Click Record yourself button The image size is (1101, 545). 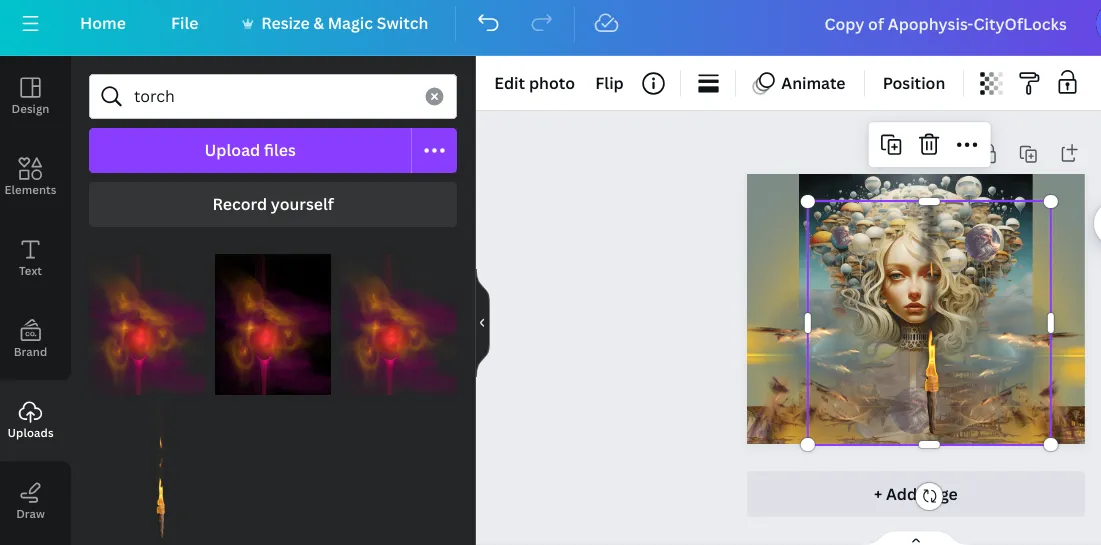click(272, 204)
